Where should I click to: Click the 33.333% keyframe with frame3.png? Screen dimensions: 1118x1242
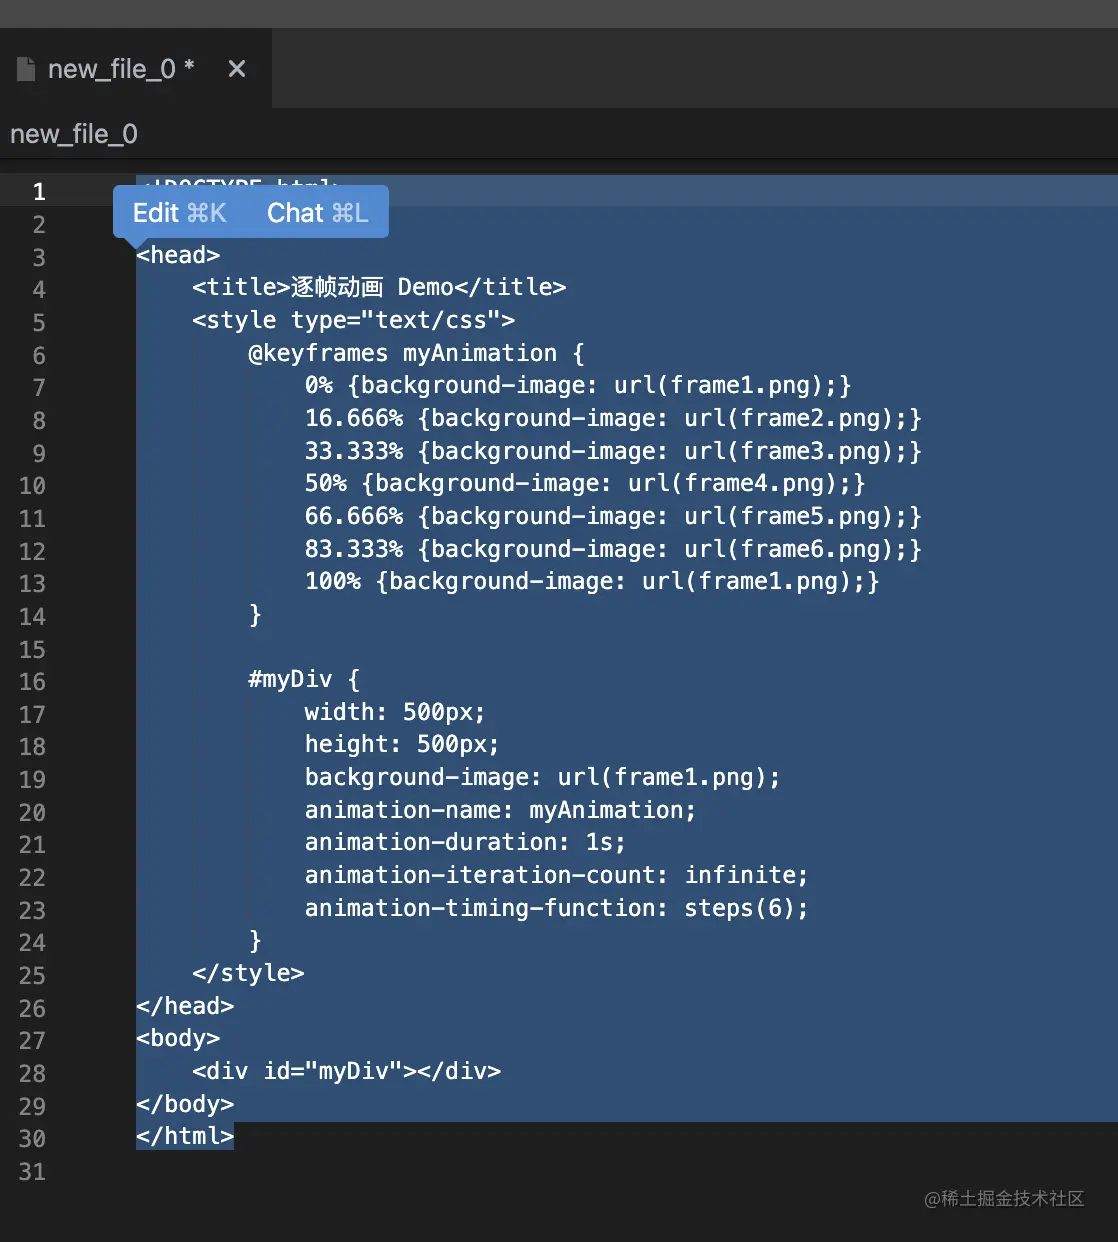click(x=613, y=451)
